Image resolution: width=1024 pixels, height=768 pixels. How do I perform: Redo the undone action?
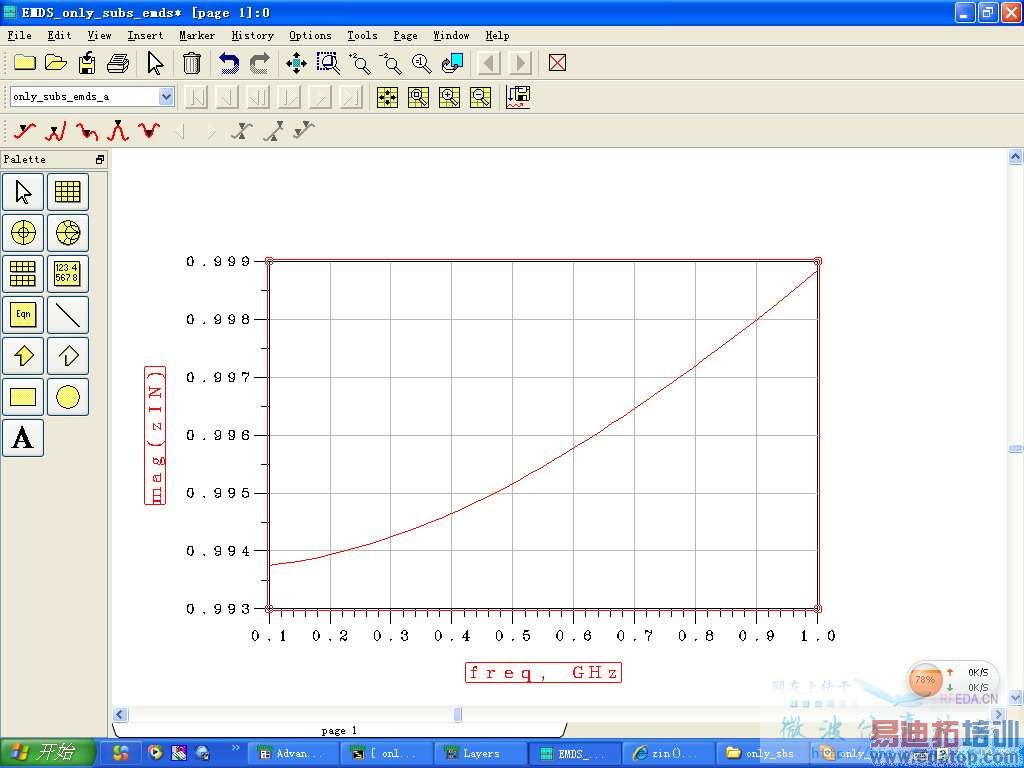[x=260, y=63]
